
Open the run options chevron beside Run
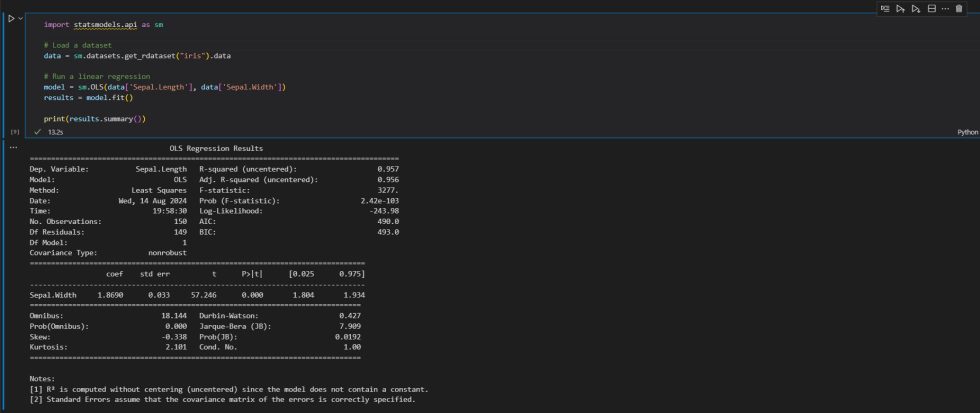pos(22,18)
